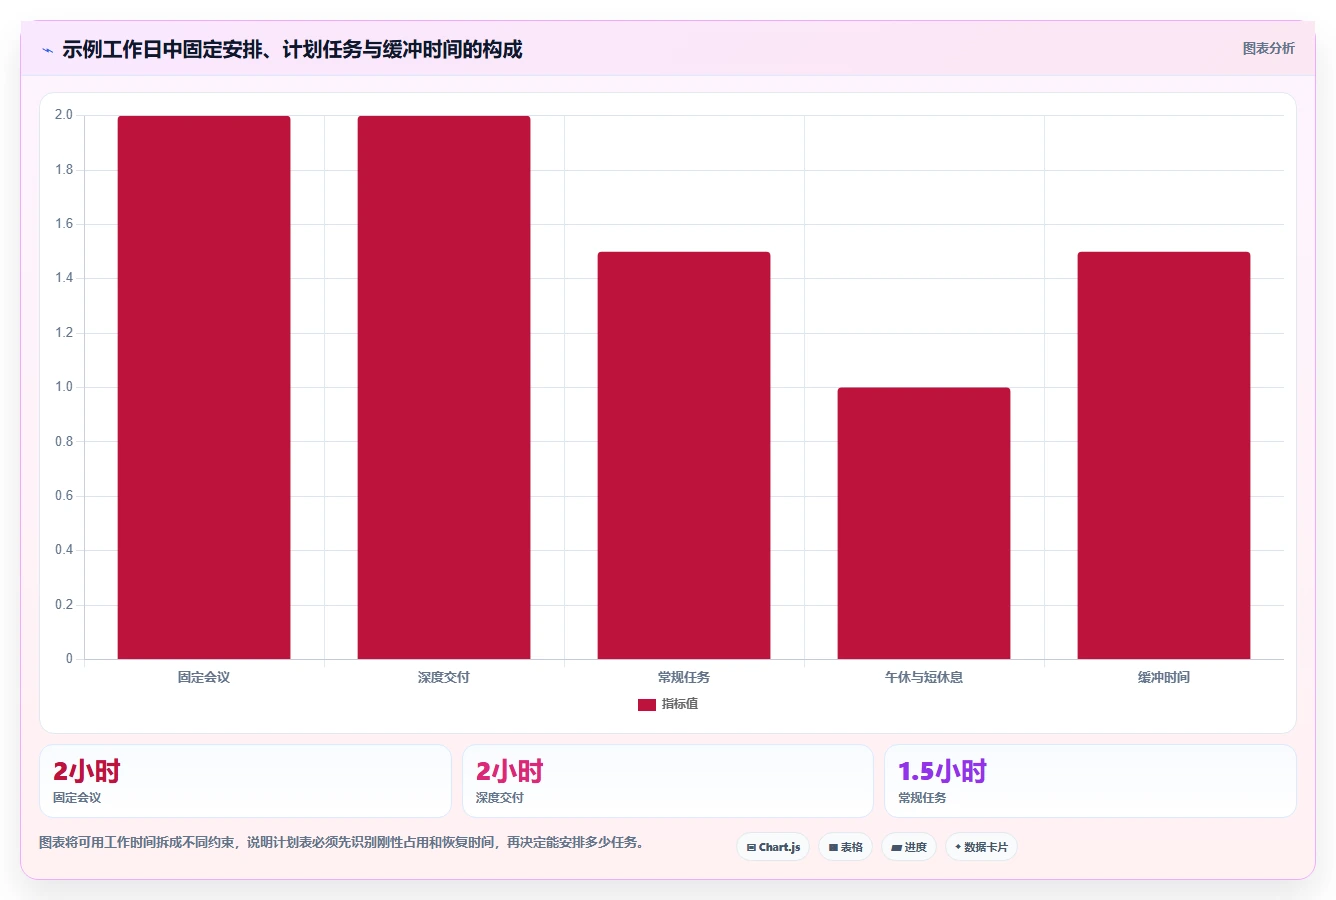Image resolution: width=1336 pixels, height=900 pixels.
Task: Select the 深度交付 bar in chart
Action: [x=444, y=387]
